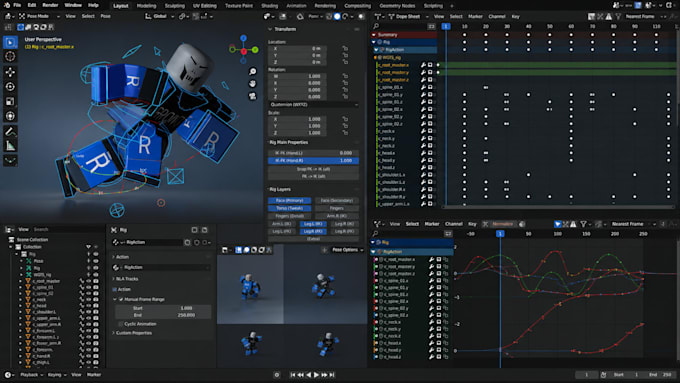Select the Scale tool in the viewport toolbar
The height and width of the screenshot is (383, 680).
10,101
